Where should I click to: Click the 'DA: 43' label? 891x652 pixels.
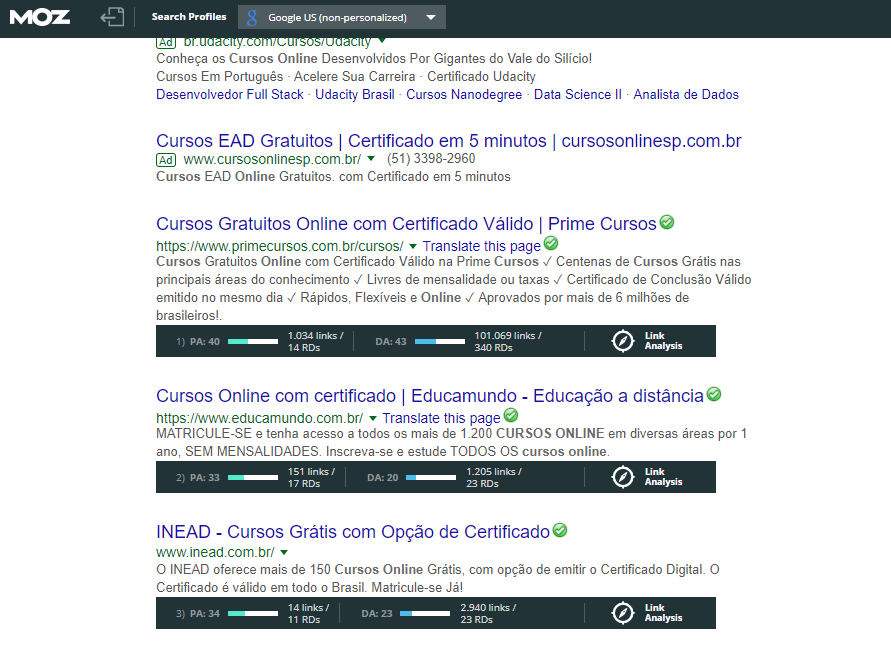[x=391, y=342]
